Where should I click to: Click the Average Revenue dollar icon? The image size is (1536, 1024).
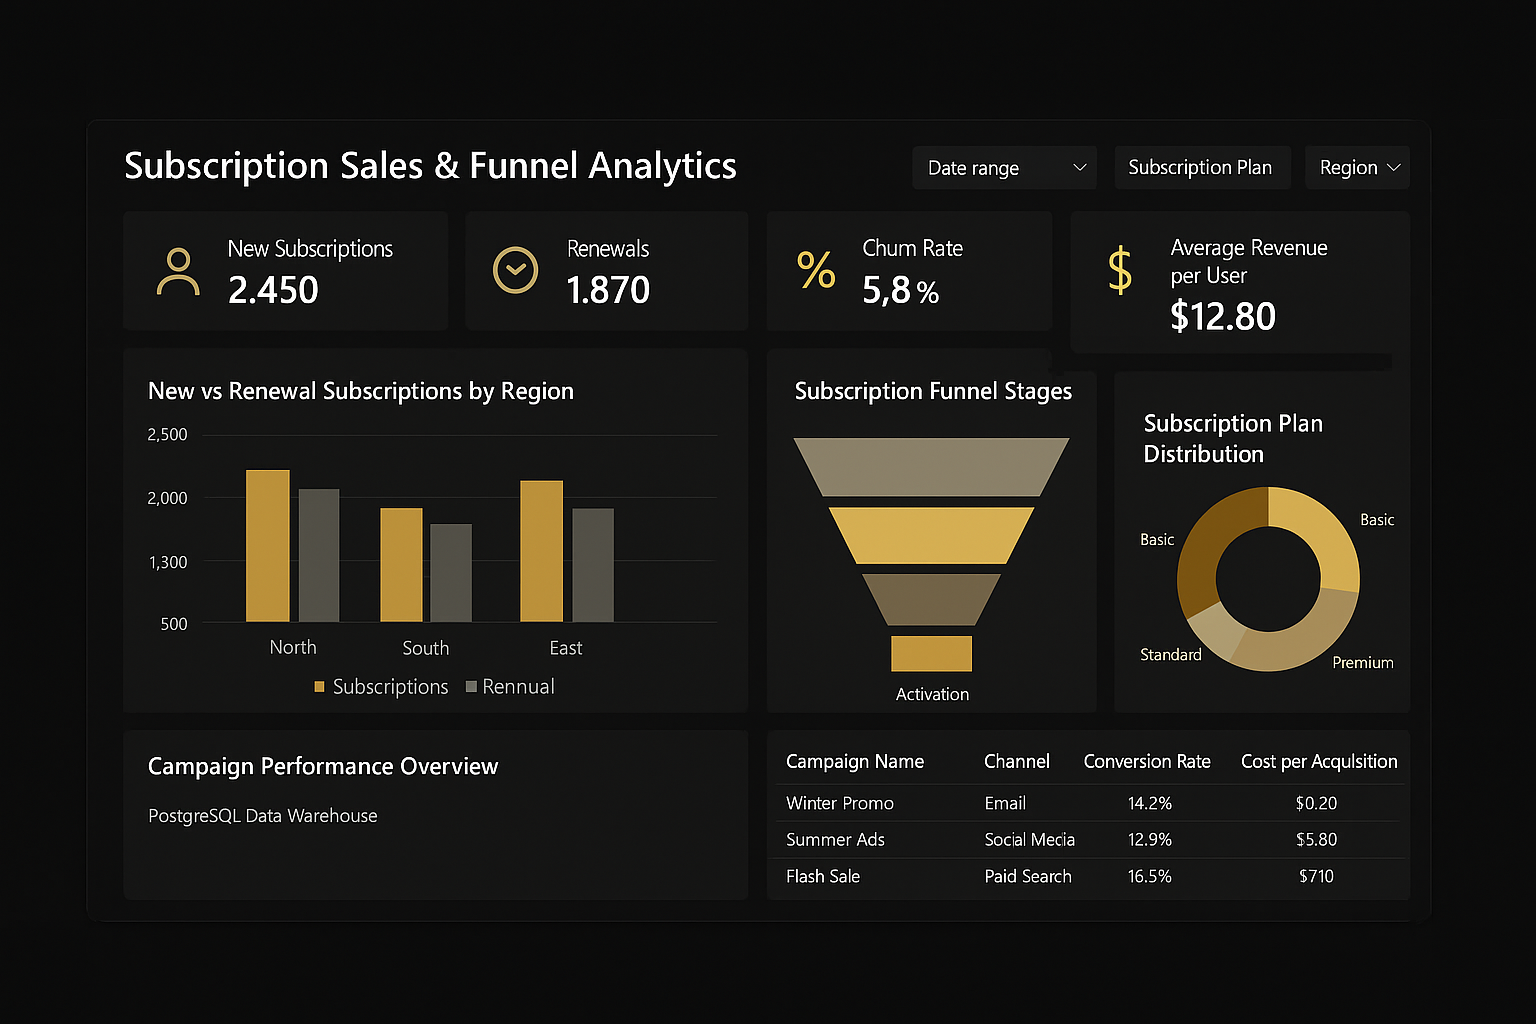point(1120,270)
